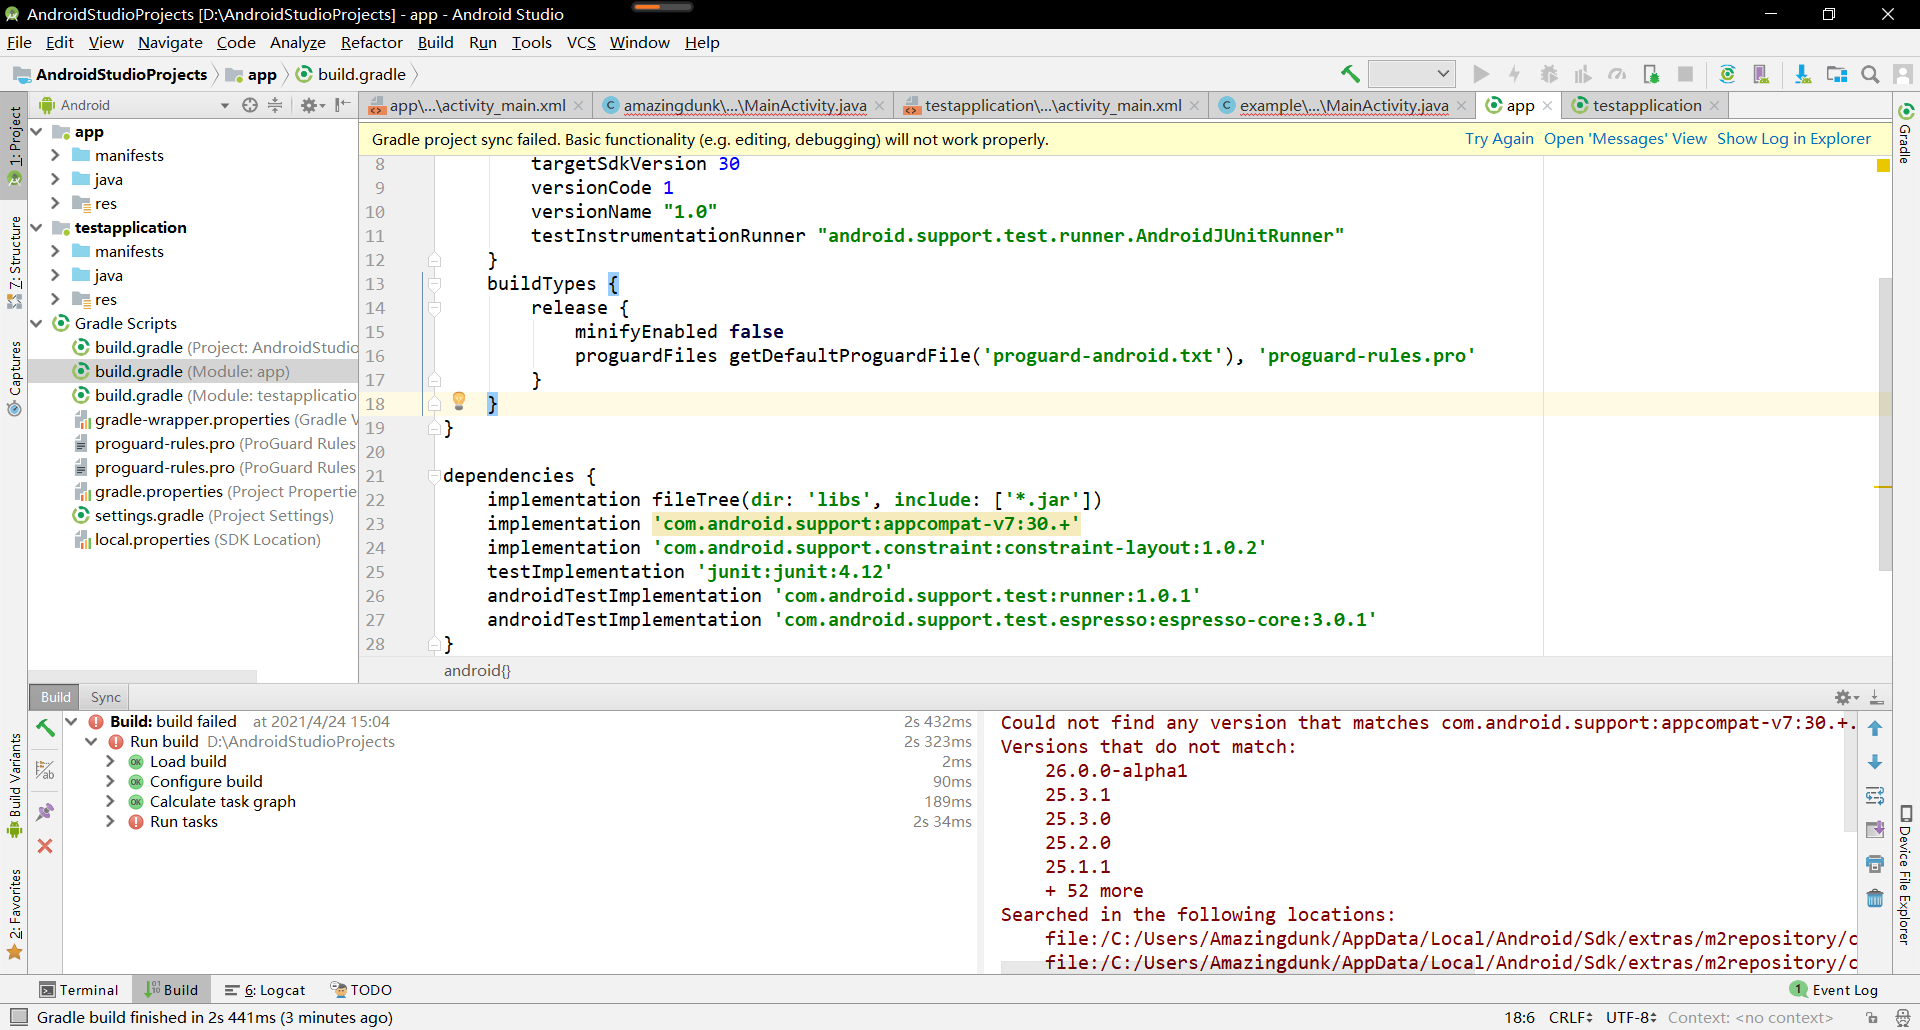Click hide Build panel icon
The image size is (1920, 1030).
[x=1877, y=697]
